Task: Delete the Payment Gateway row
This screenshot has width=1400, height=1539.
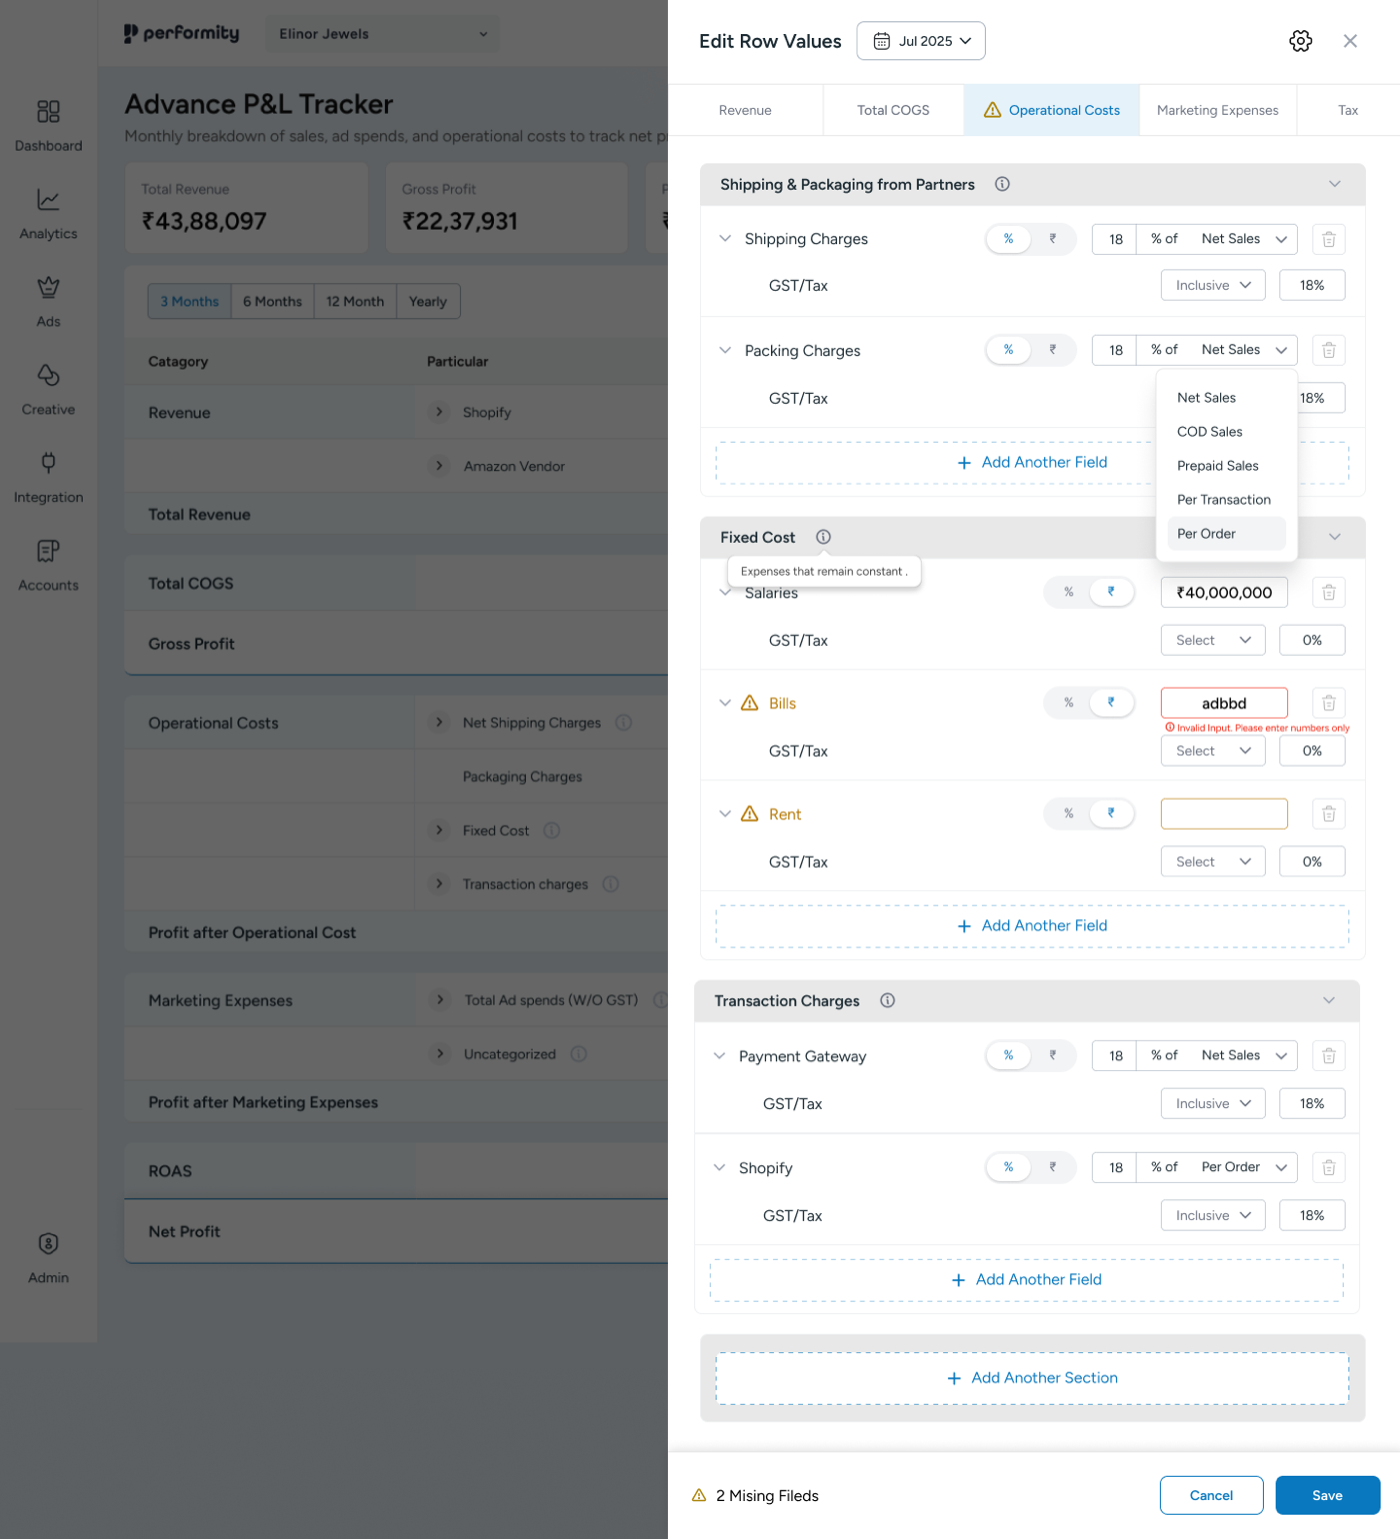Action: [x=1328, y=1055]
